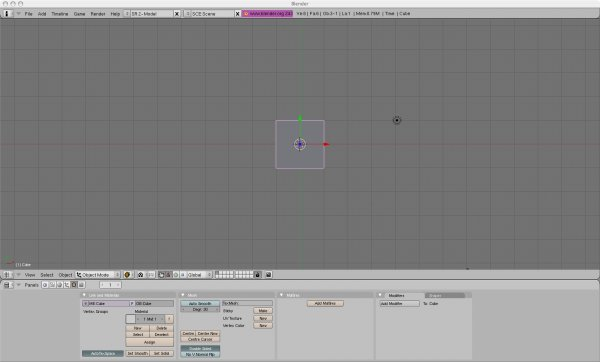600x362 pixels.
Task: Toggle No V.Normal Flip option
Action: pos(200,354)
